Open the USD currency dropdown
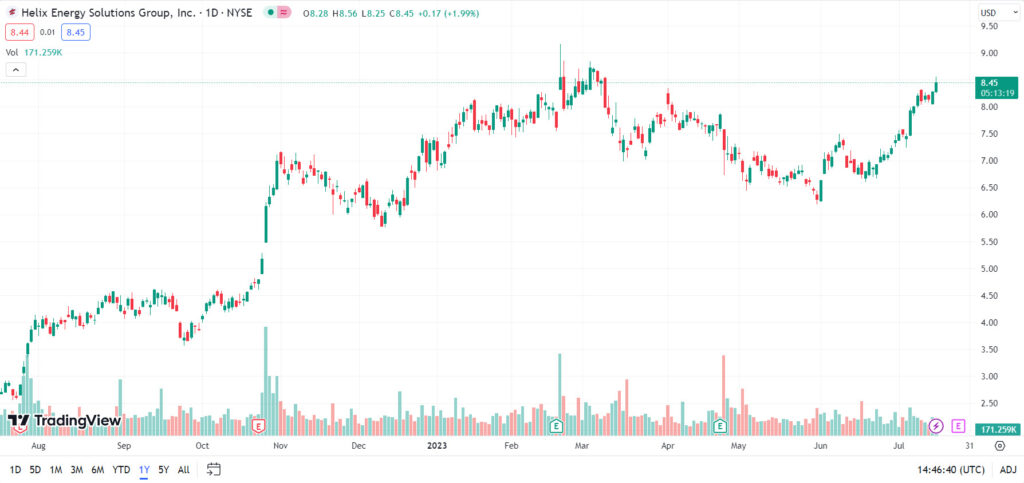Image resolution: width=1024 pixels, height=483 pixels. click(997, 12)
